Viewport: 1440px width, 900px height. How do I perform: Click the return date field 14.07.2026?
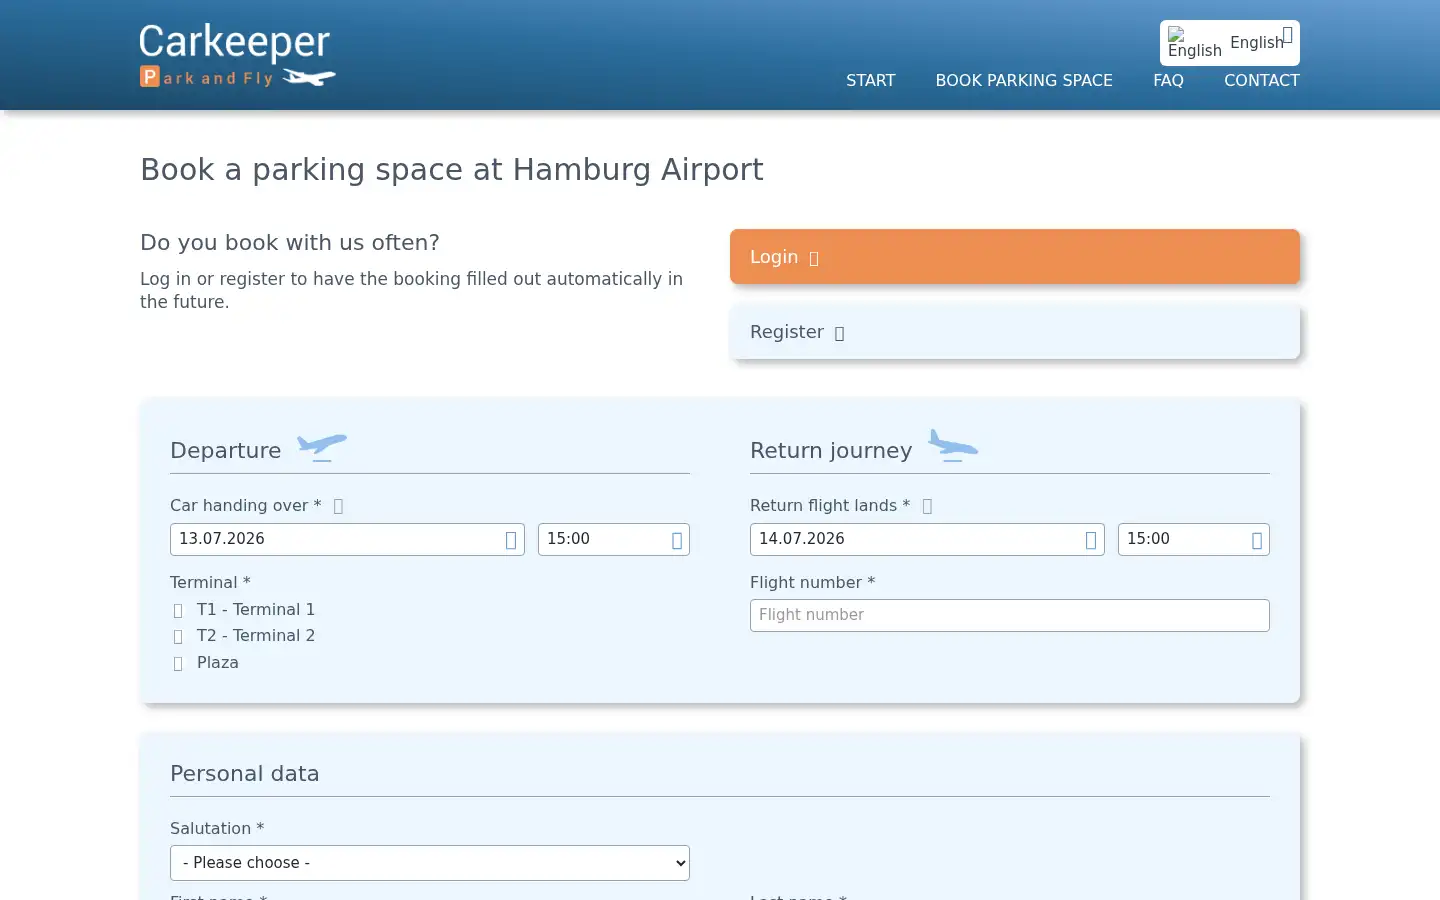(x=927, y=539)
